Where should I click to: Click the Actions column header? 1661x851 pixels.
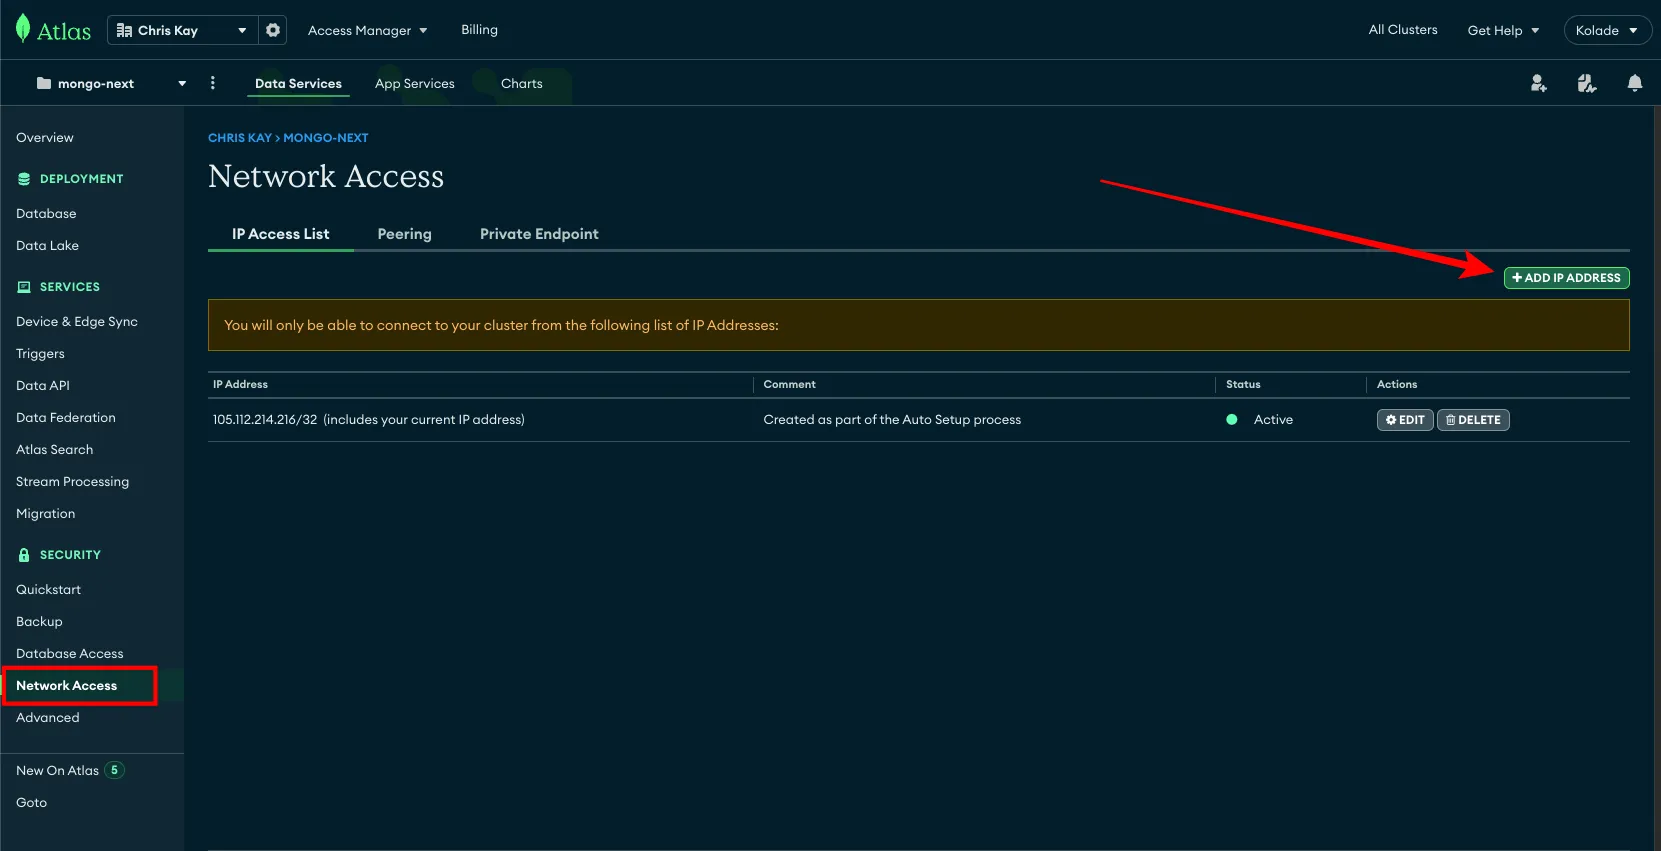click(1396, 385)
